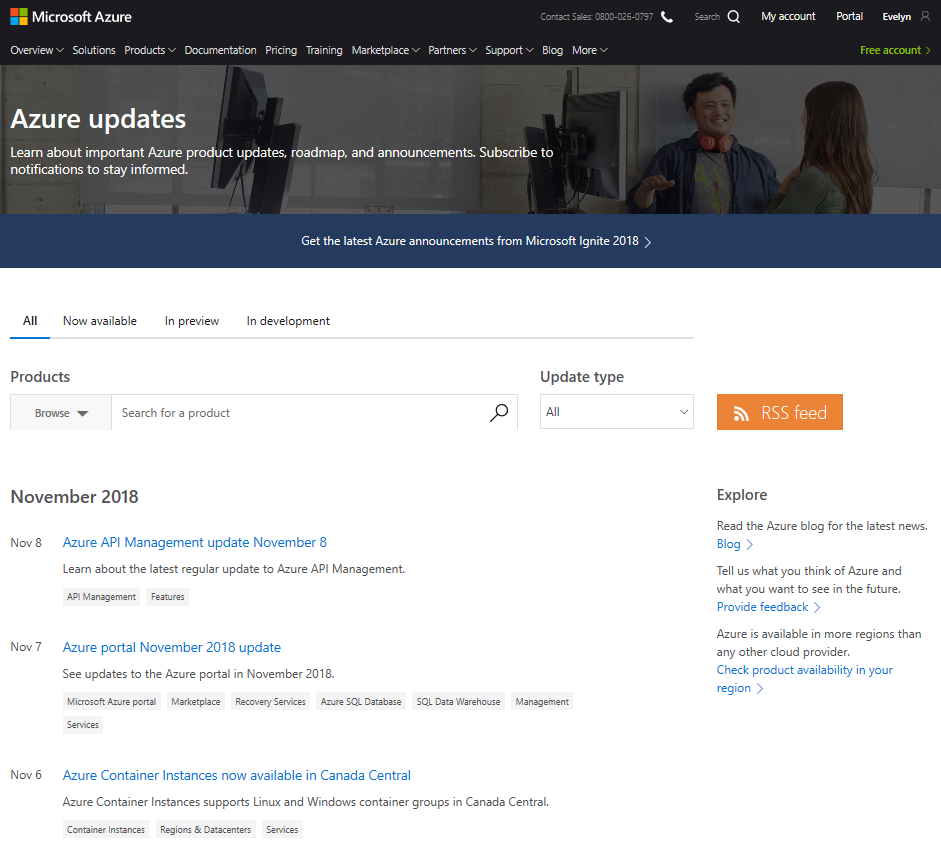941x850 pixels.
Task: Switch to the Now available tab
Action: pos(99,320)
